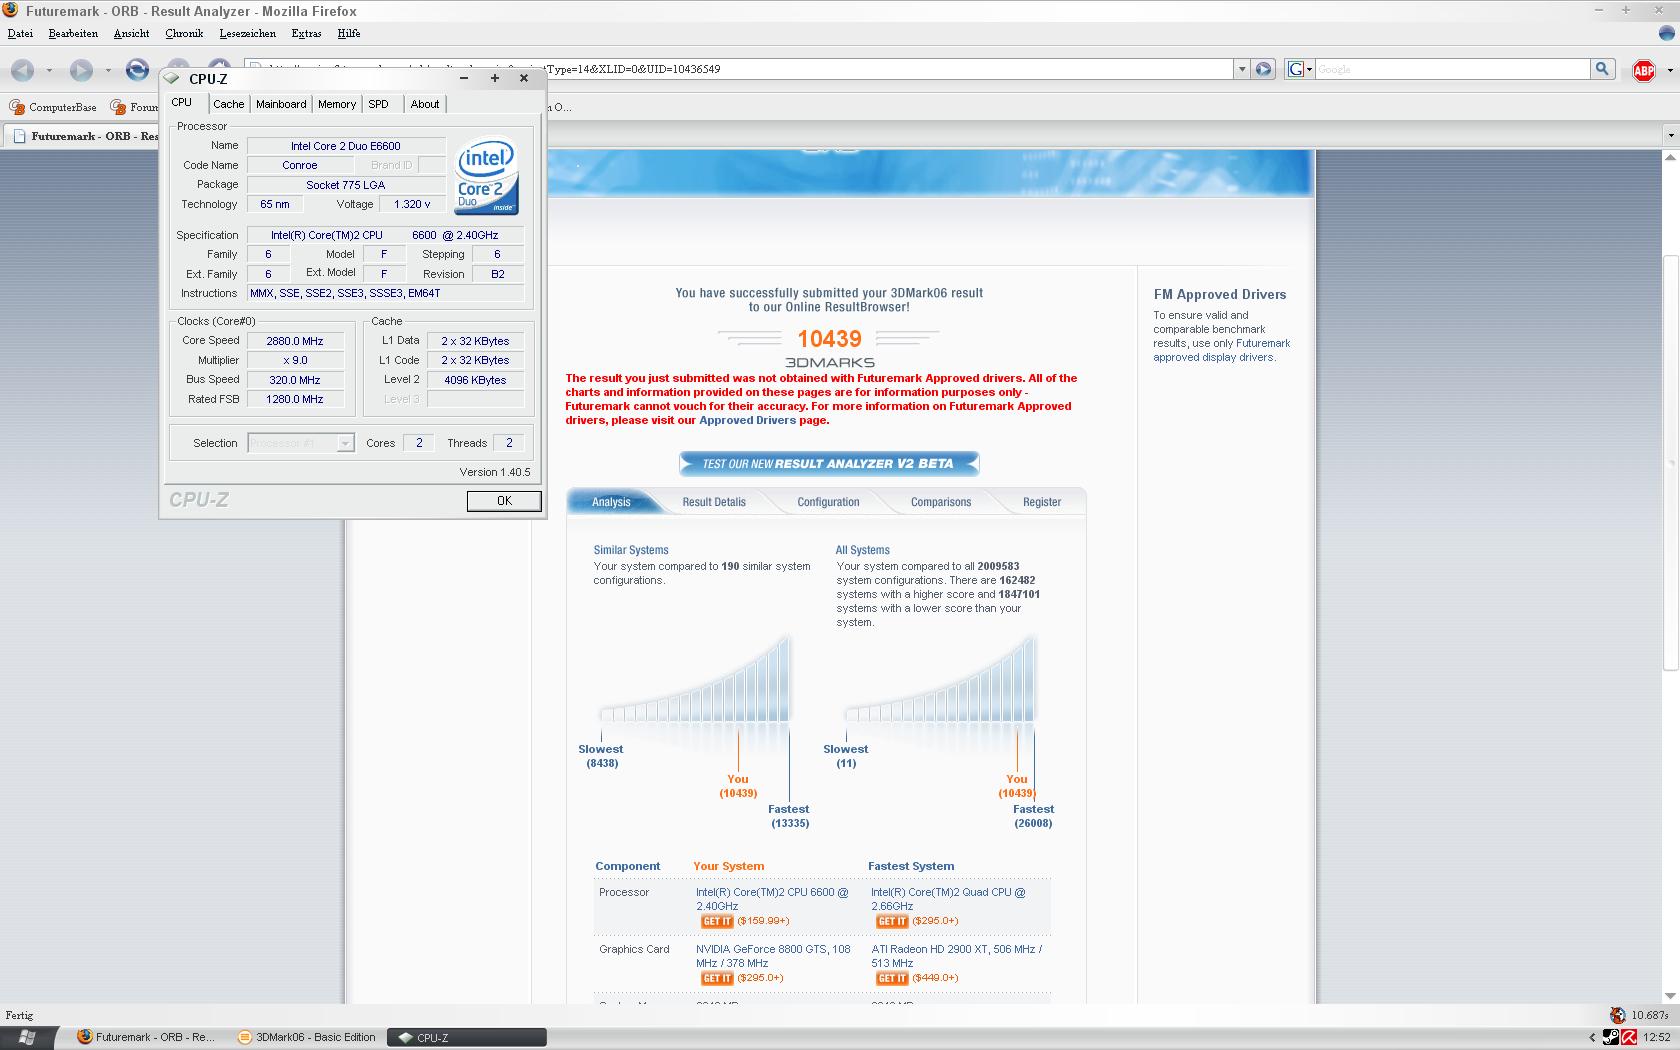Screen dimensions: 1680x1050
Task: Open the Configuration tab
Action: tap(828, 502)
